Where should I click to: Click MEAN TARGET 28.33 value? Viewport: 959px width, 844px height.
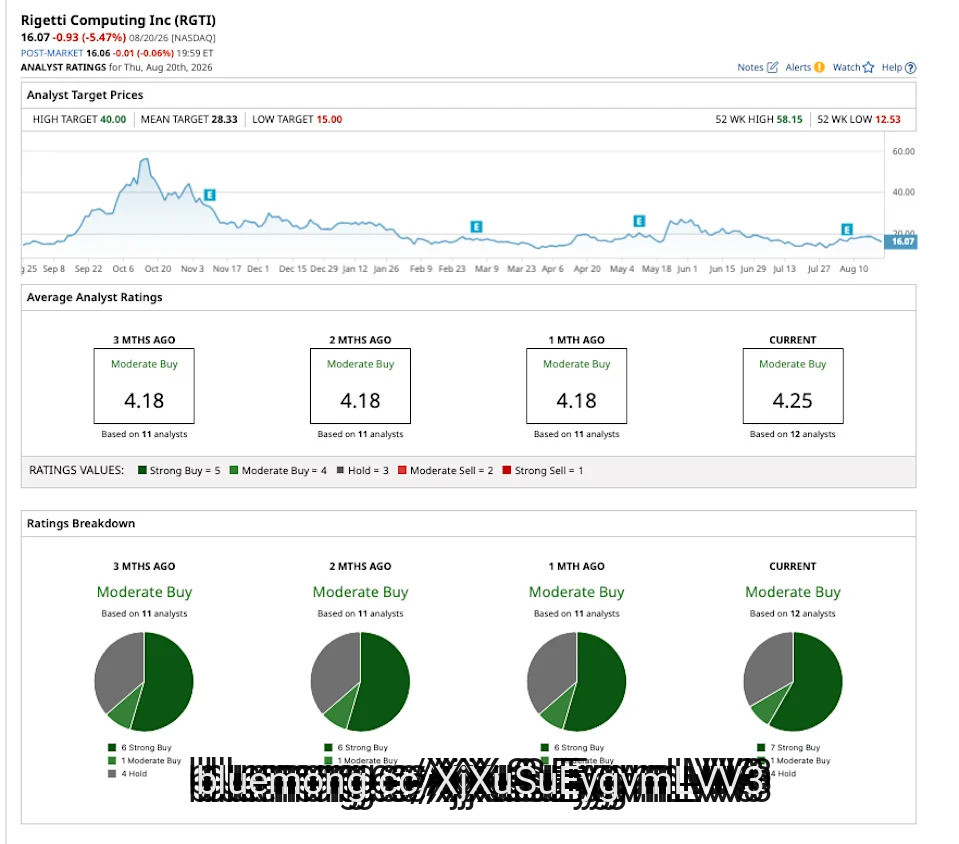pyautogui.click(x=224, y=119)
